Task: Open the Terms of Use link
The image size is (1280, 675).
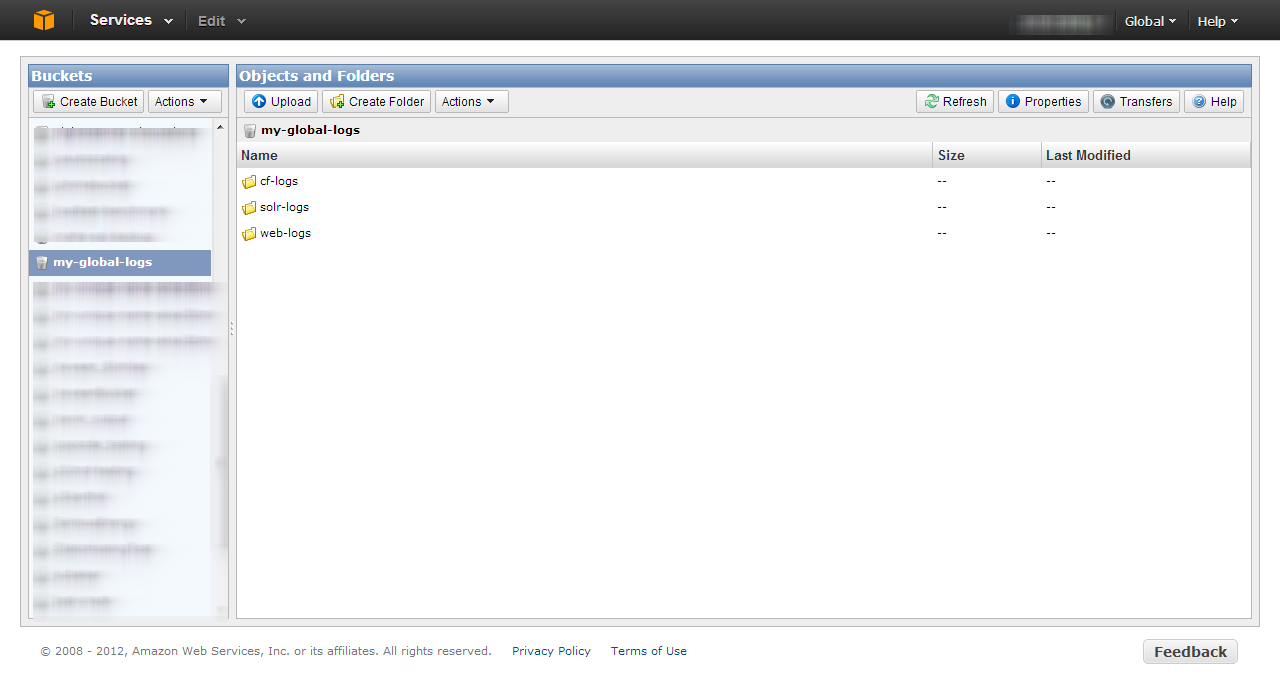Action: [648, 651]
